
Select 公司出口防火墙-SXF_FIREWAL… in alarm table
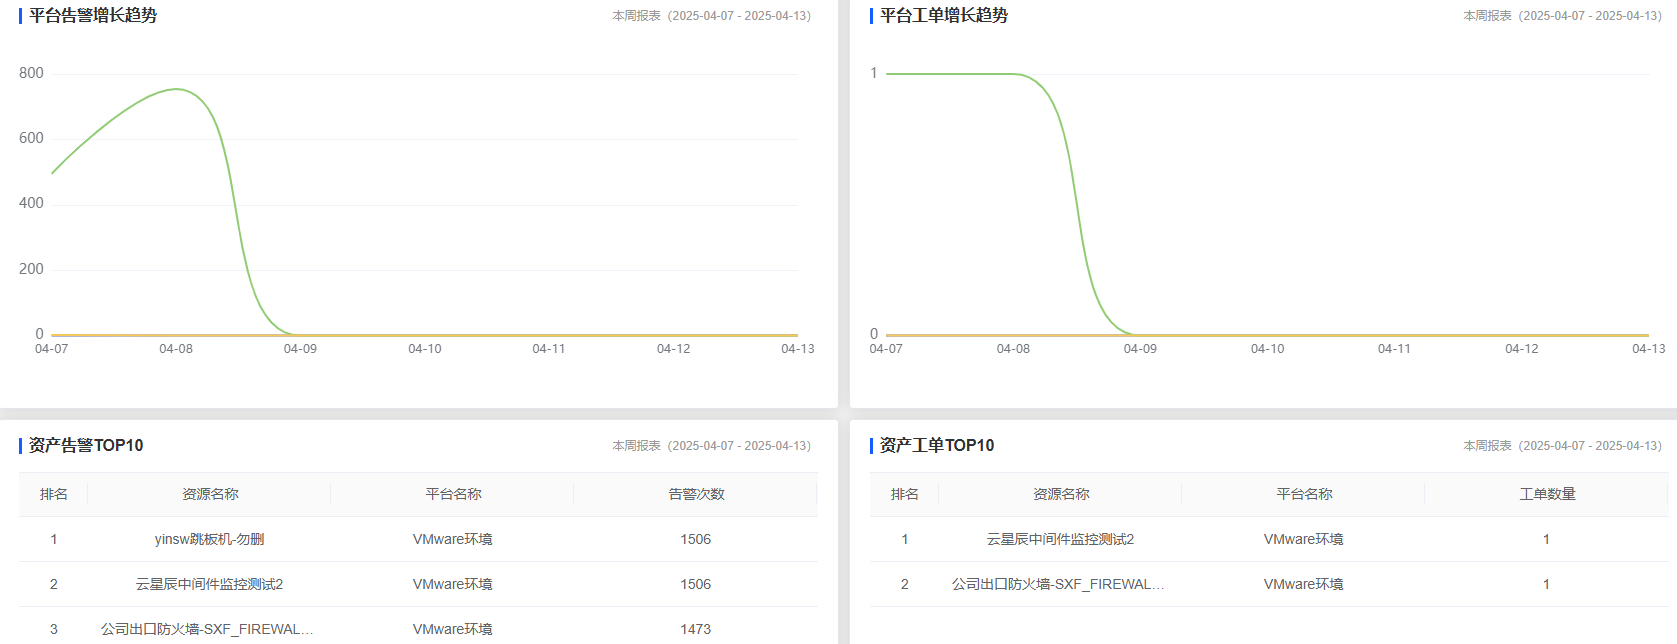point(207,629)
